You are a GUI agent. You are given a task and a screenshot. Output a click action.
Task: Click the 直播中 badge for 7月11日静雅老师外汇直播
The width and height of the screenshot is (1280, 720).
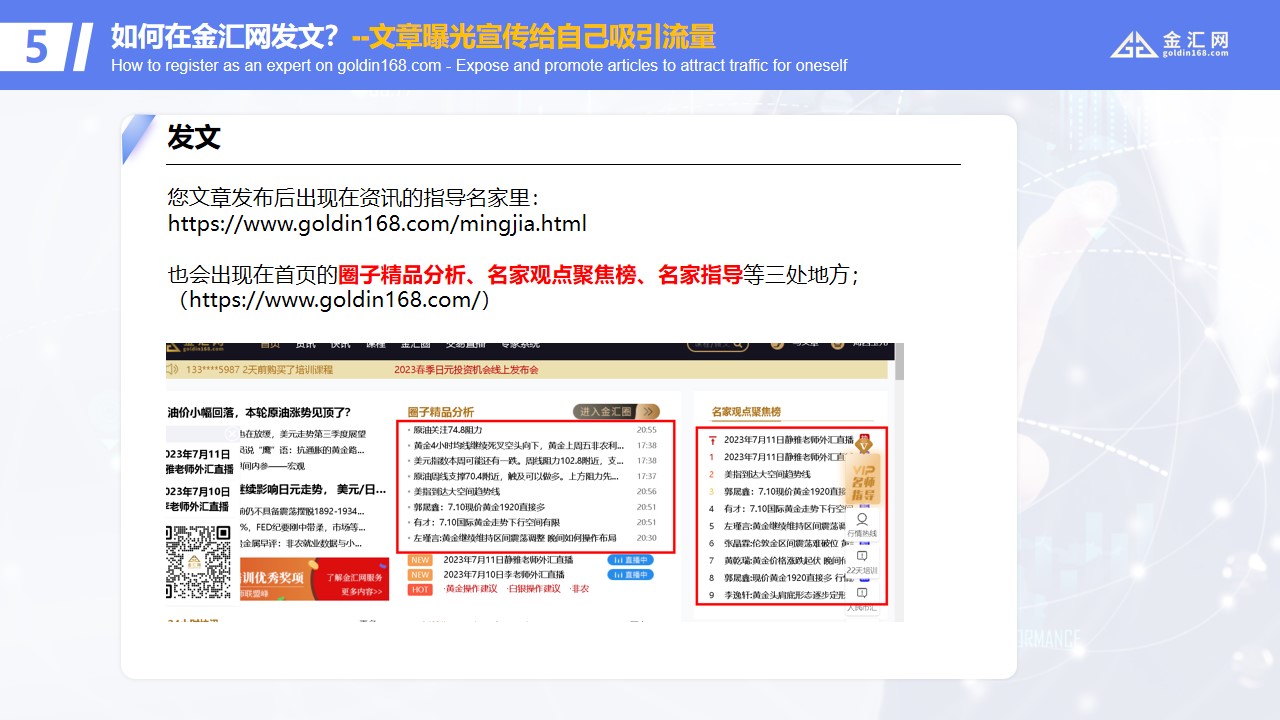click(630, 560)
